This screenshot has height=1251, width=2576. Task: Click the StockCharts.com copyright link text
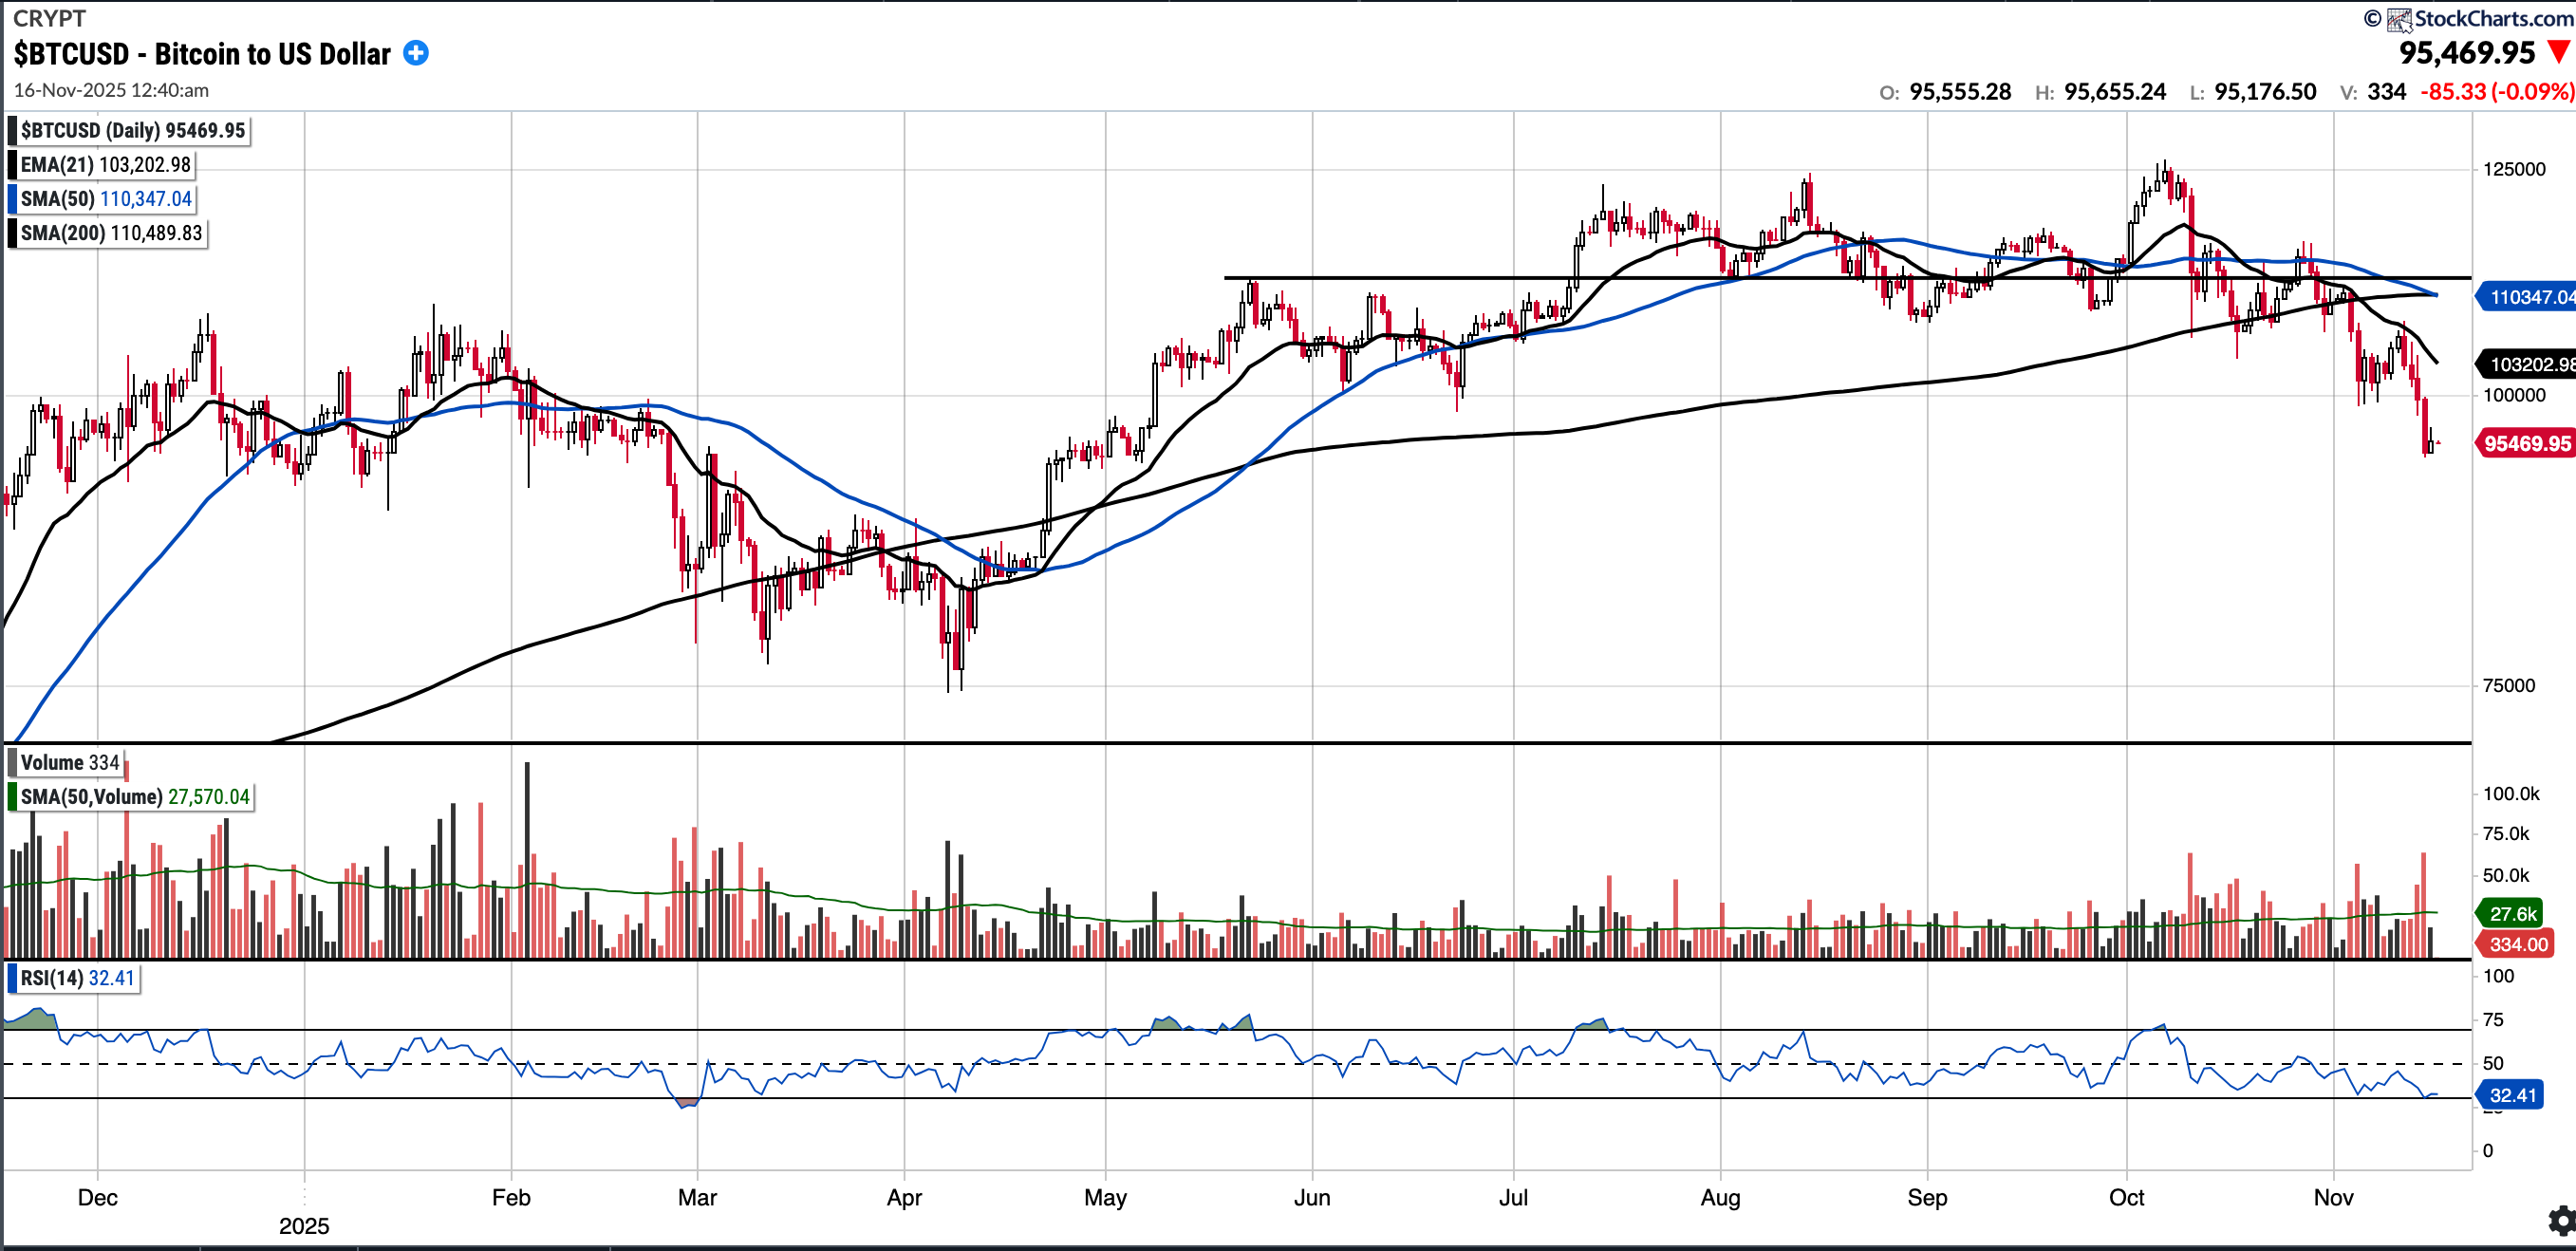[x=2494, y=19]
